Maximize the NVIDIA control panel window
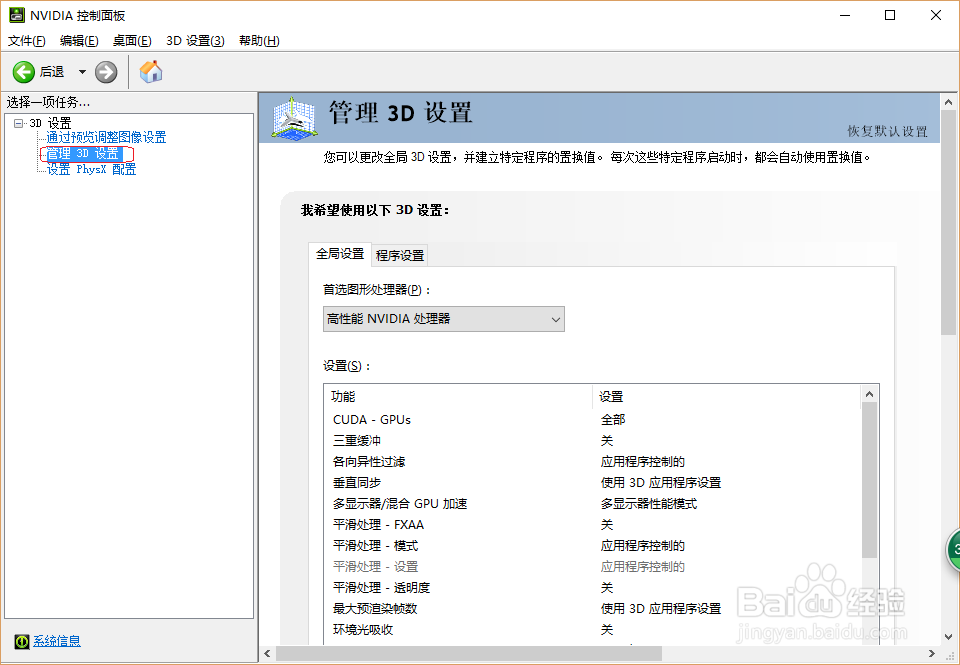The image size is (960, 665). 890,15
